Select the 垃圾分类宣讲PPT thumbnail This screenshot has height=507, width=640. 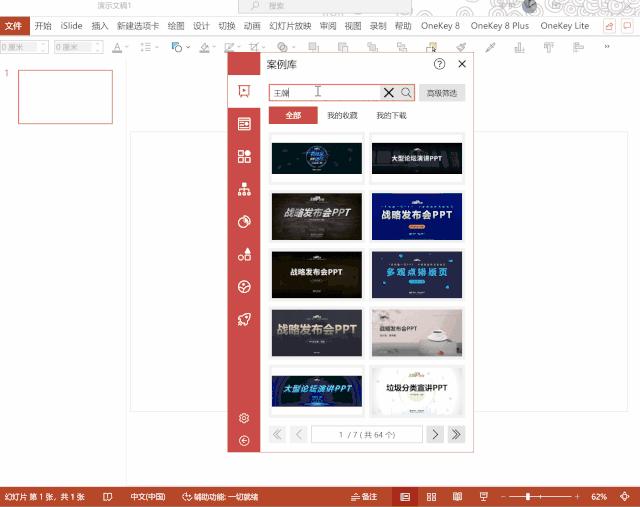tap(417, 391)
